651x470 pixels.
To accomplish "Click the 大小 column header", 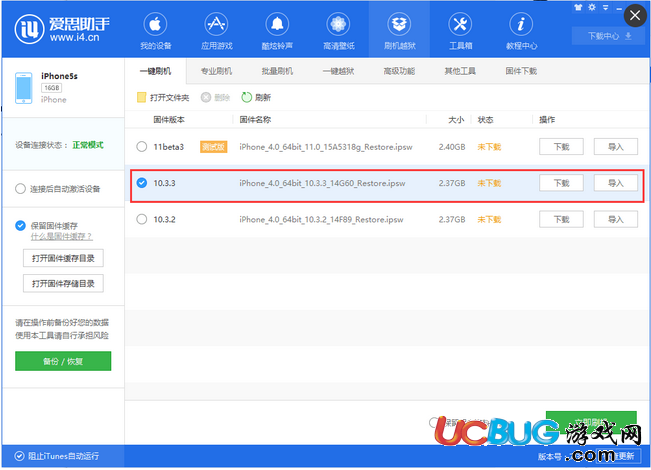I will click(x=456, y=120).
